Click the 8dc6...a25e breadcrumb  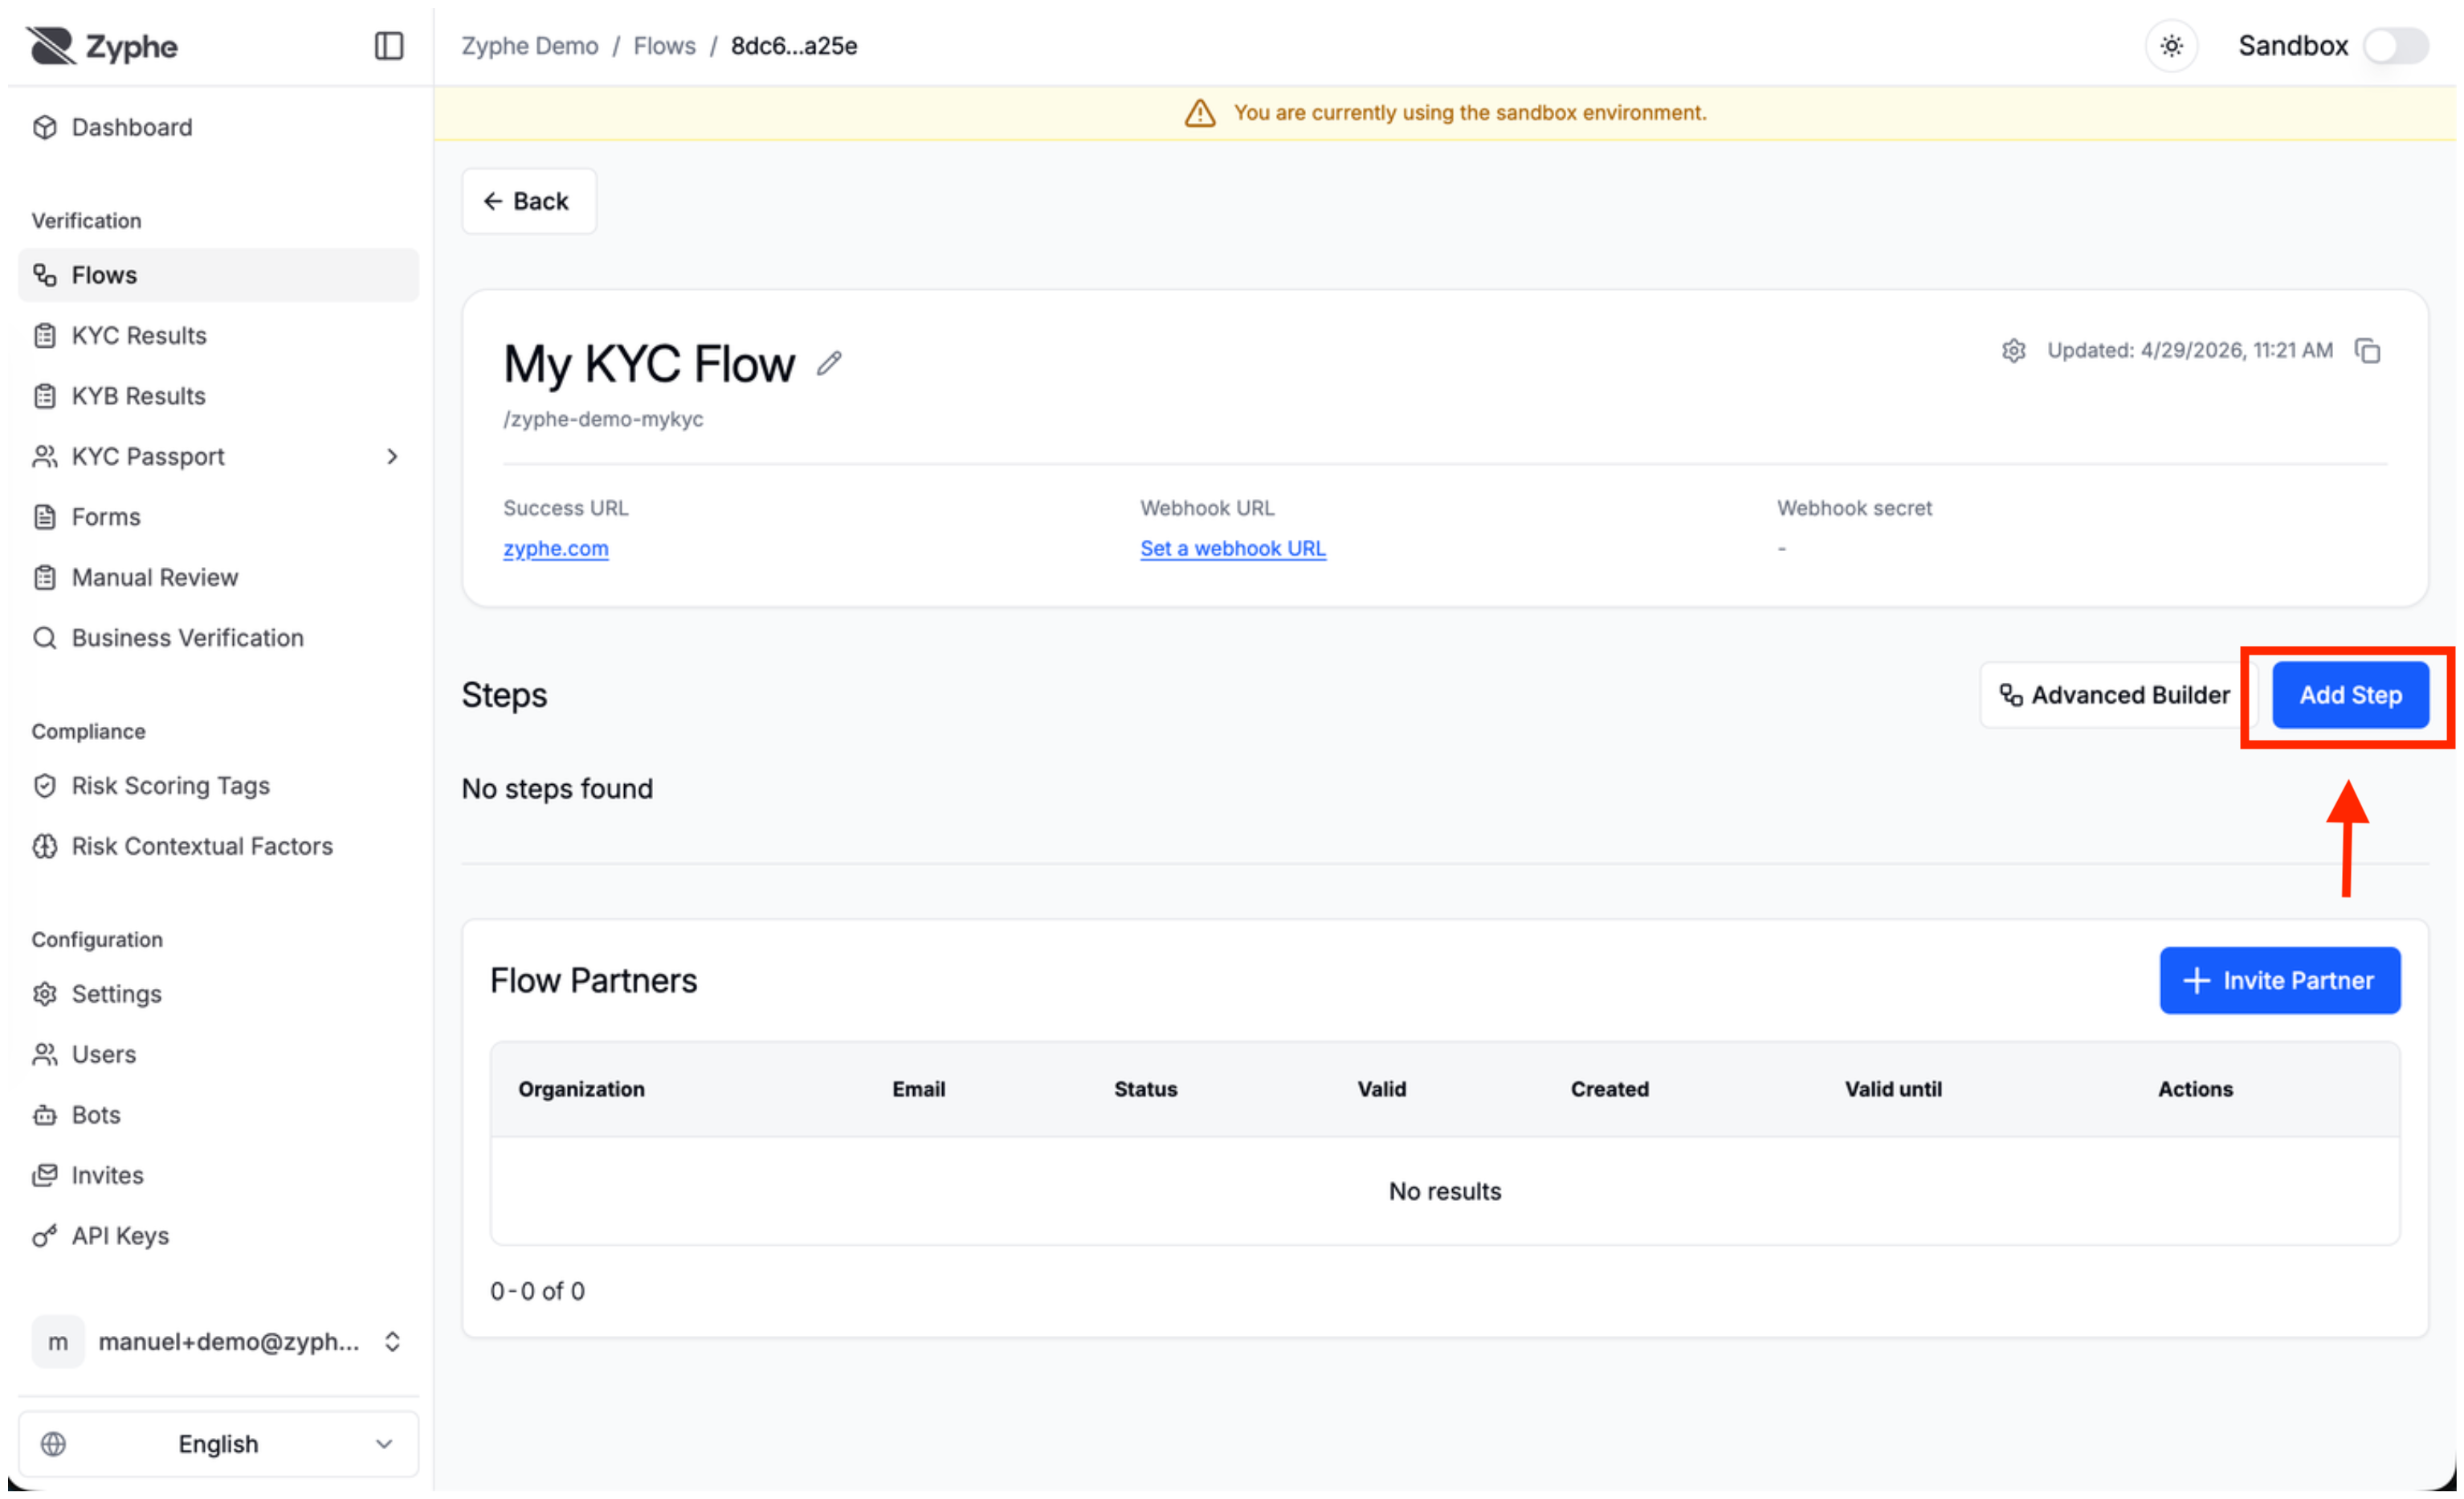pos(794,46)
